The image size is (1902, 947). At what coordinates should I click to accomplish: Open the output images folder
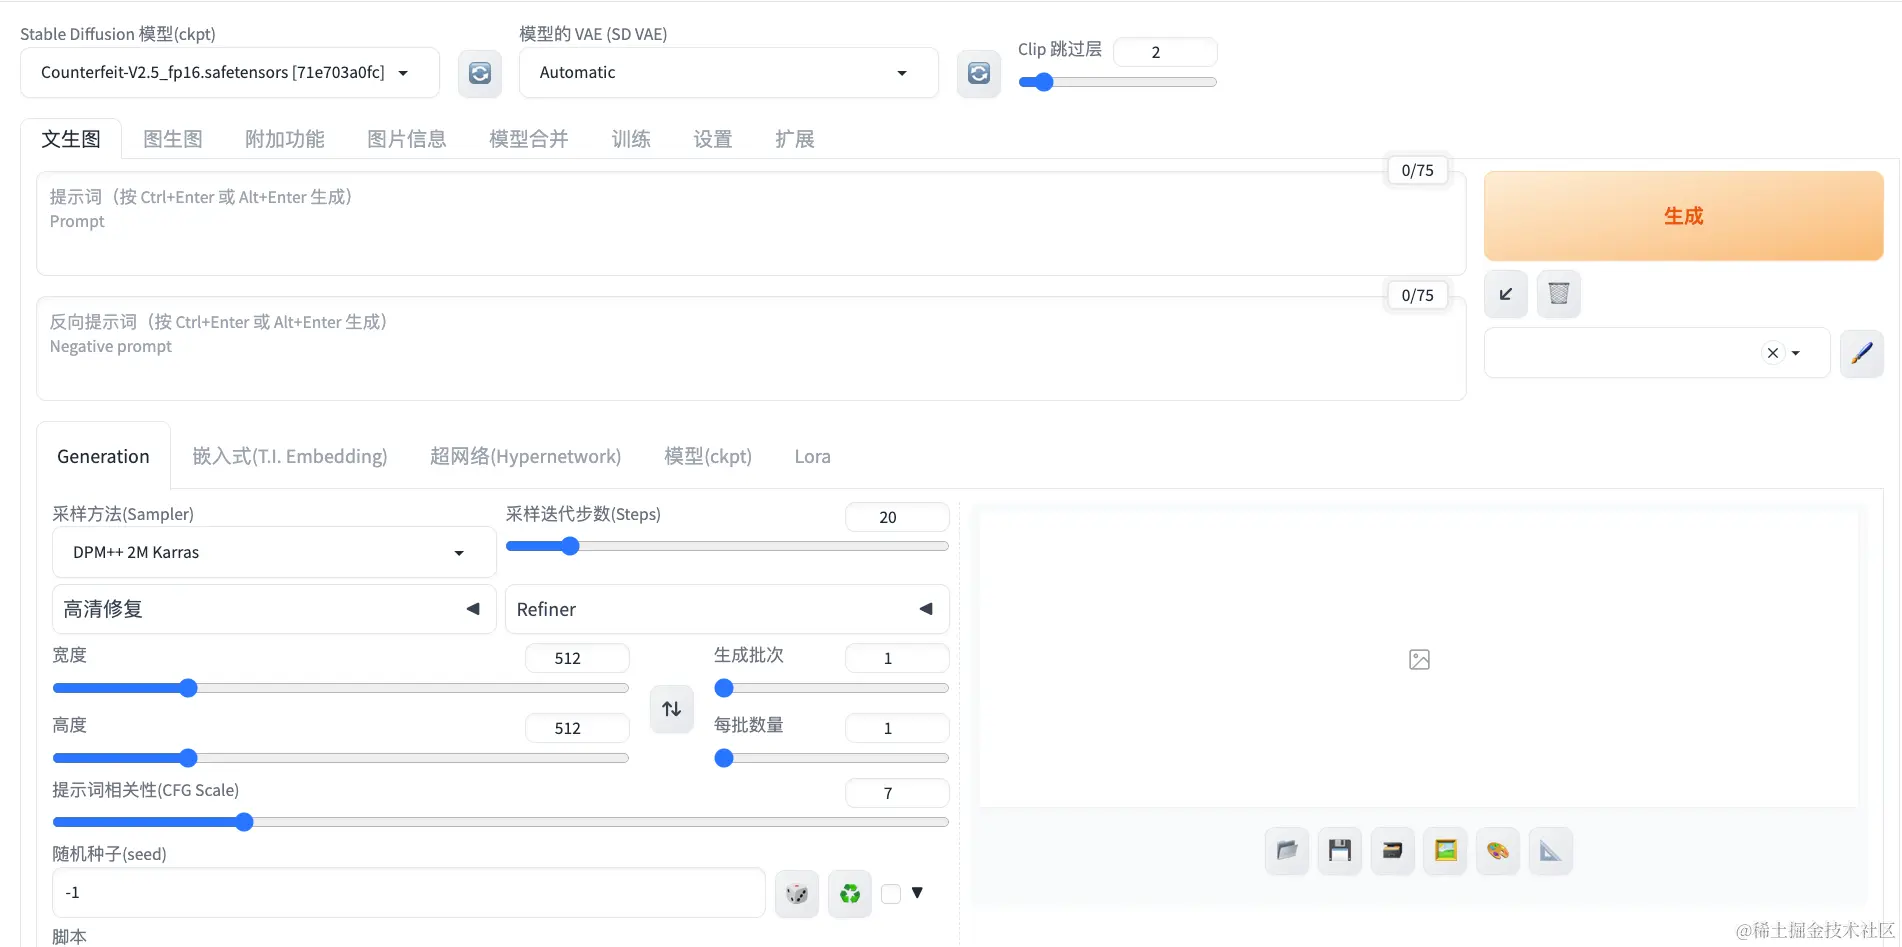point(1287,851)
